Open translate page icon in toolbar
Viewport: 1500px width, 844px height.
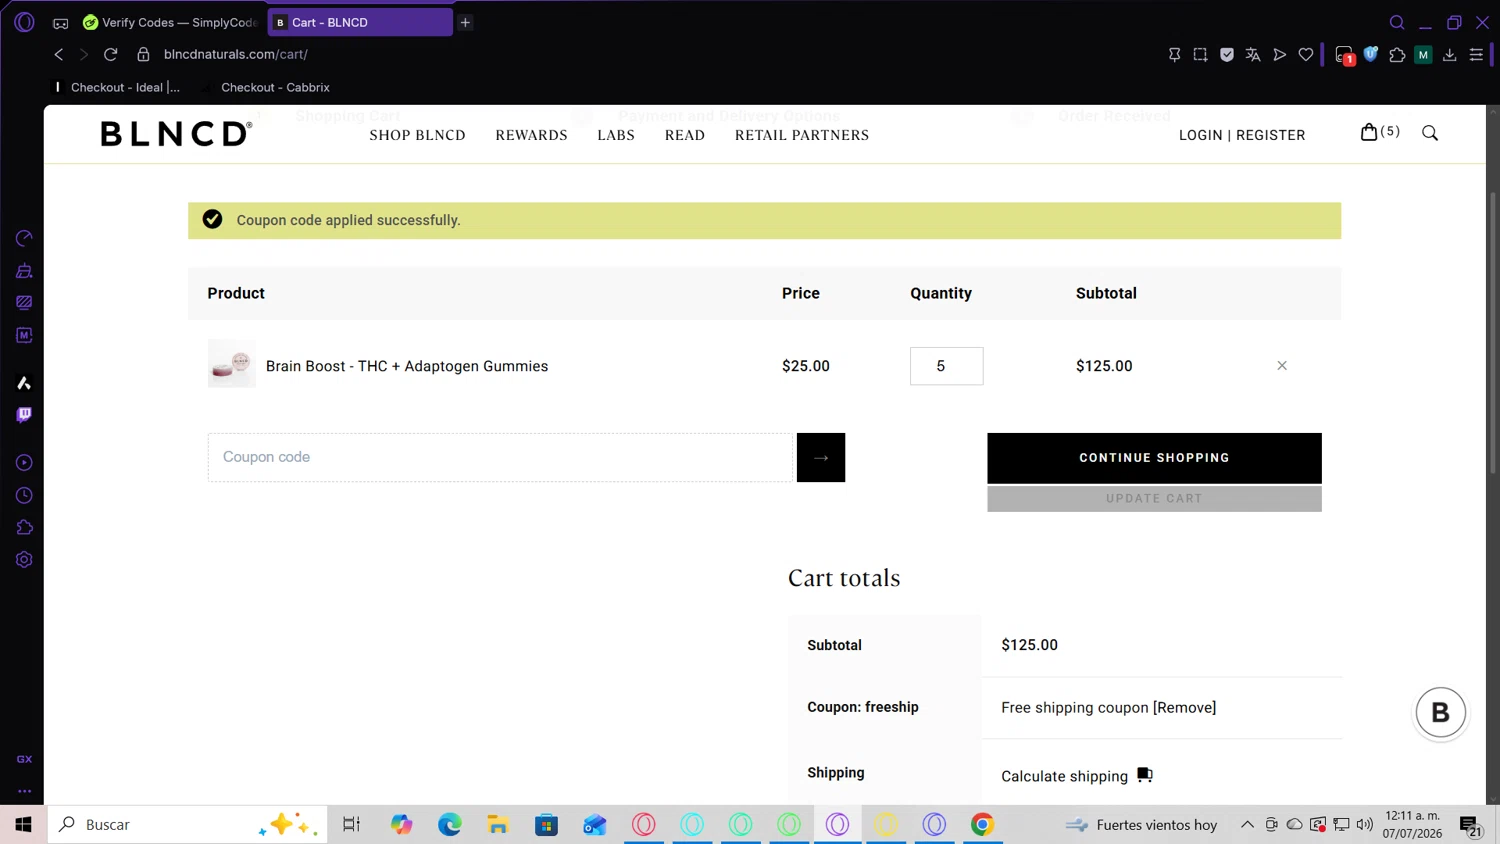click(1253, 55)
